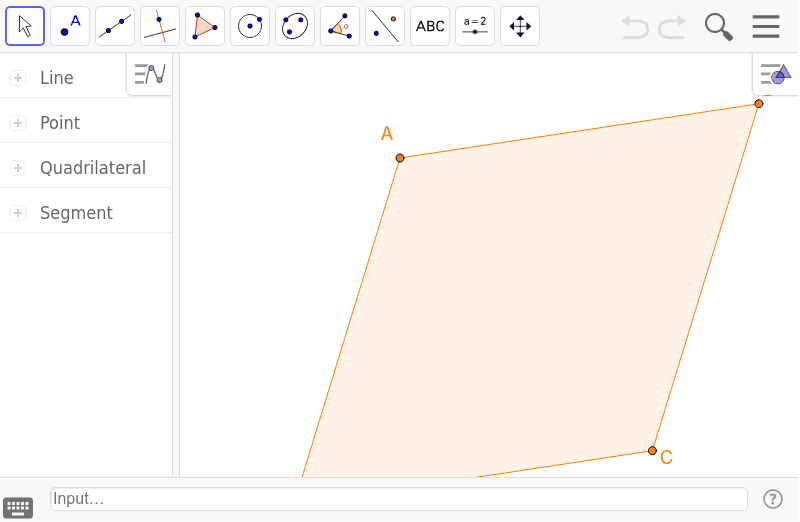Select the Point tool
Viewport: 800px width, 522px height.
pos(70,26)
